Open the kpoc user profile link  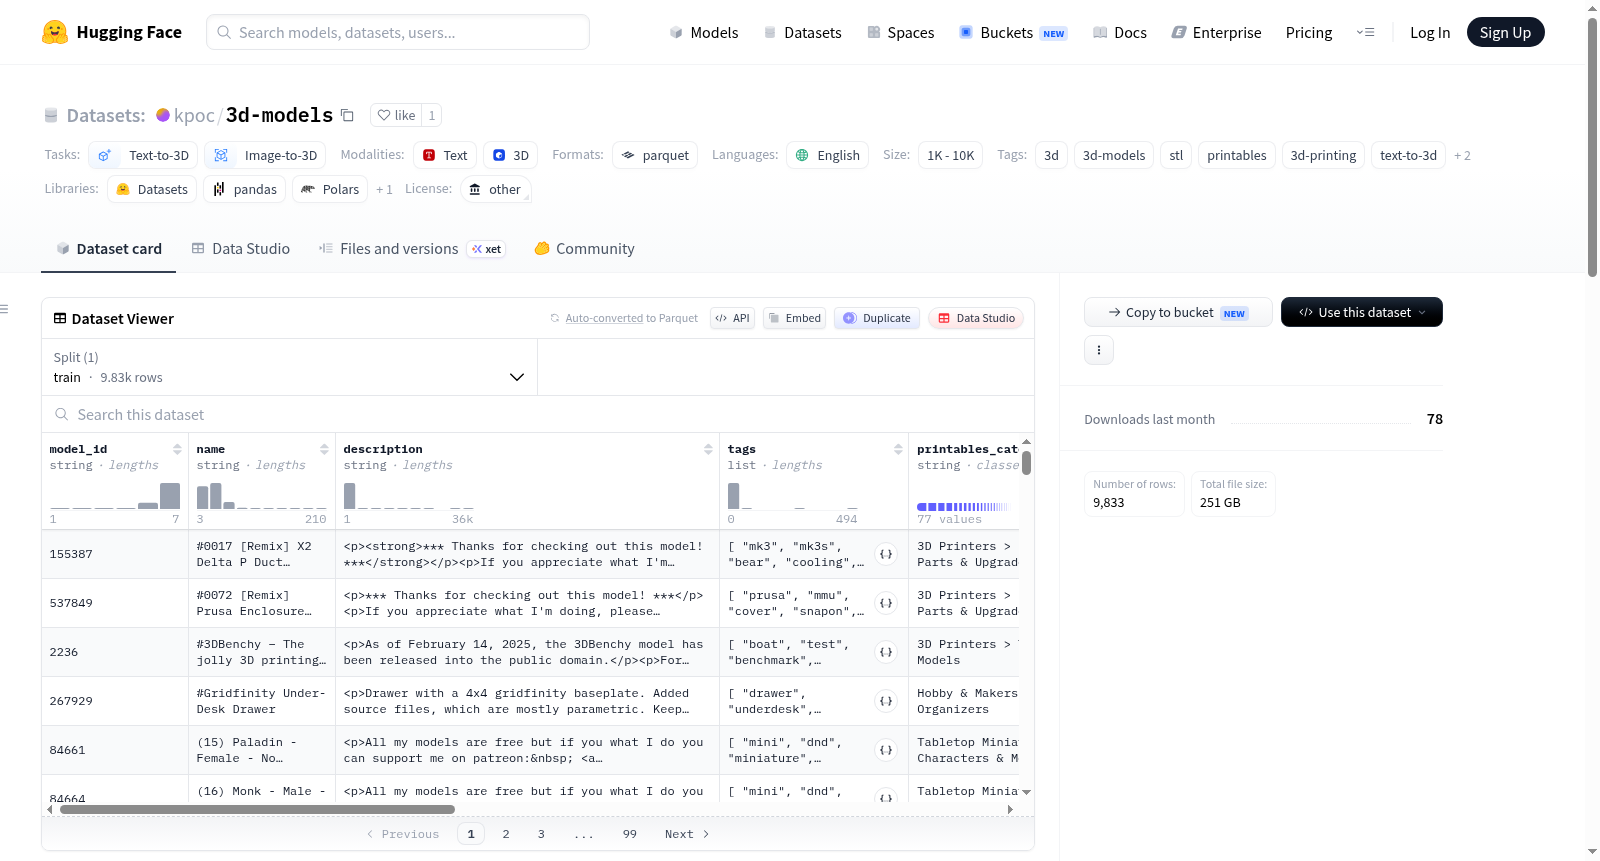pyautogui.click(x=194, y=116)
